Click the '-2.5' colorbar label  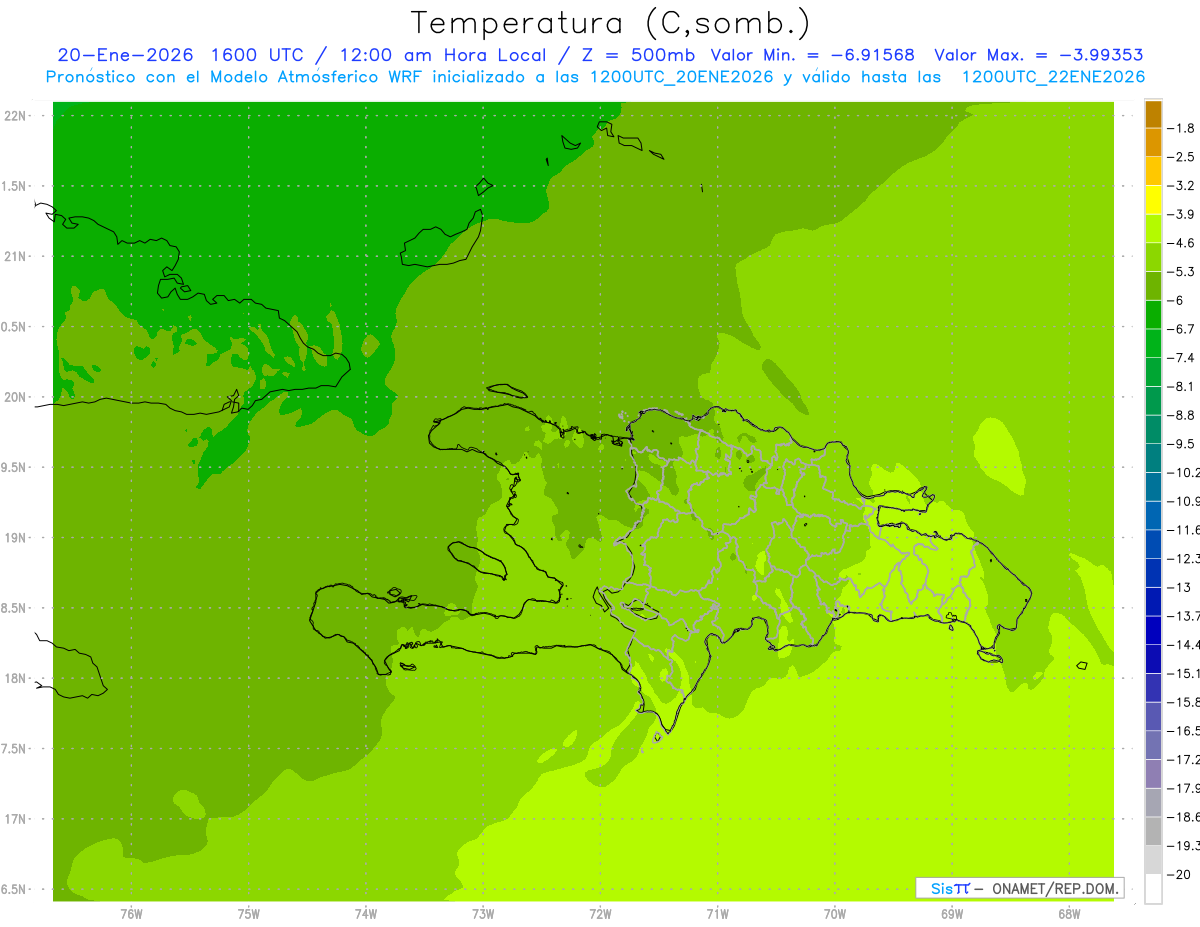[1181, 157]
